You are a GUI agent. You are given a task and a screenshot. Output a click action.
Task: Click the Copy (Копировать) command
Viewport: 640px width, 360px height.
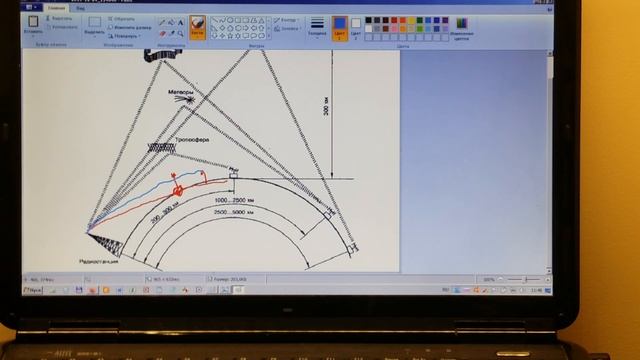(62, 27)
